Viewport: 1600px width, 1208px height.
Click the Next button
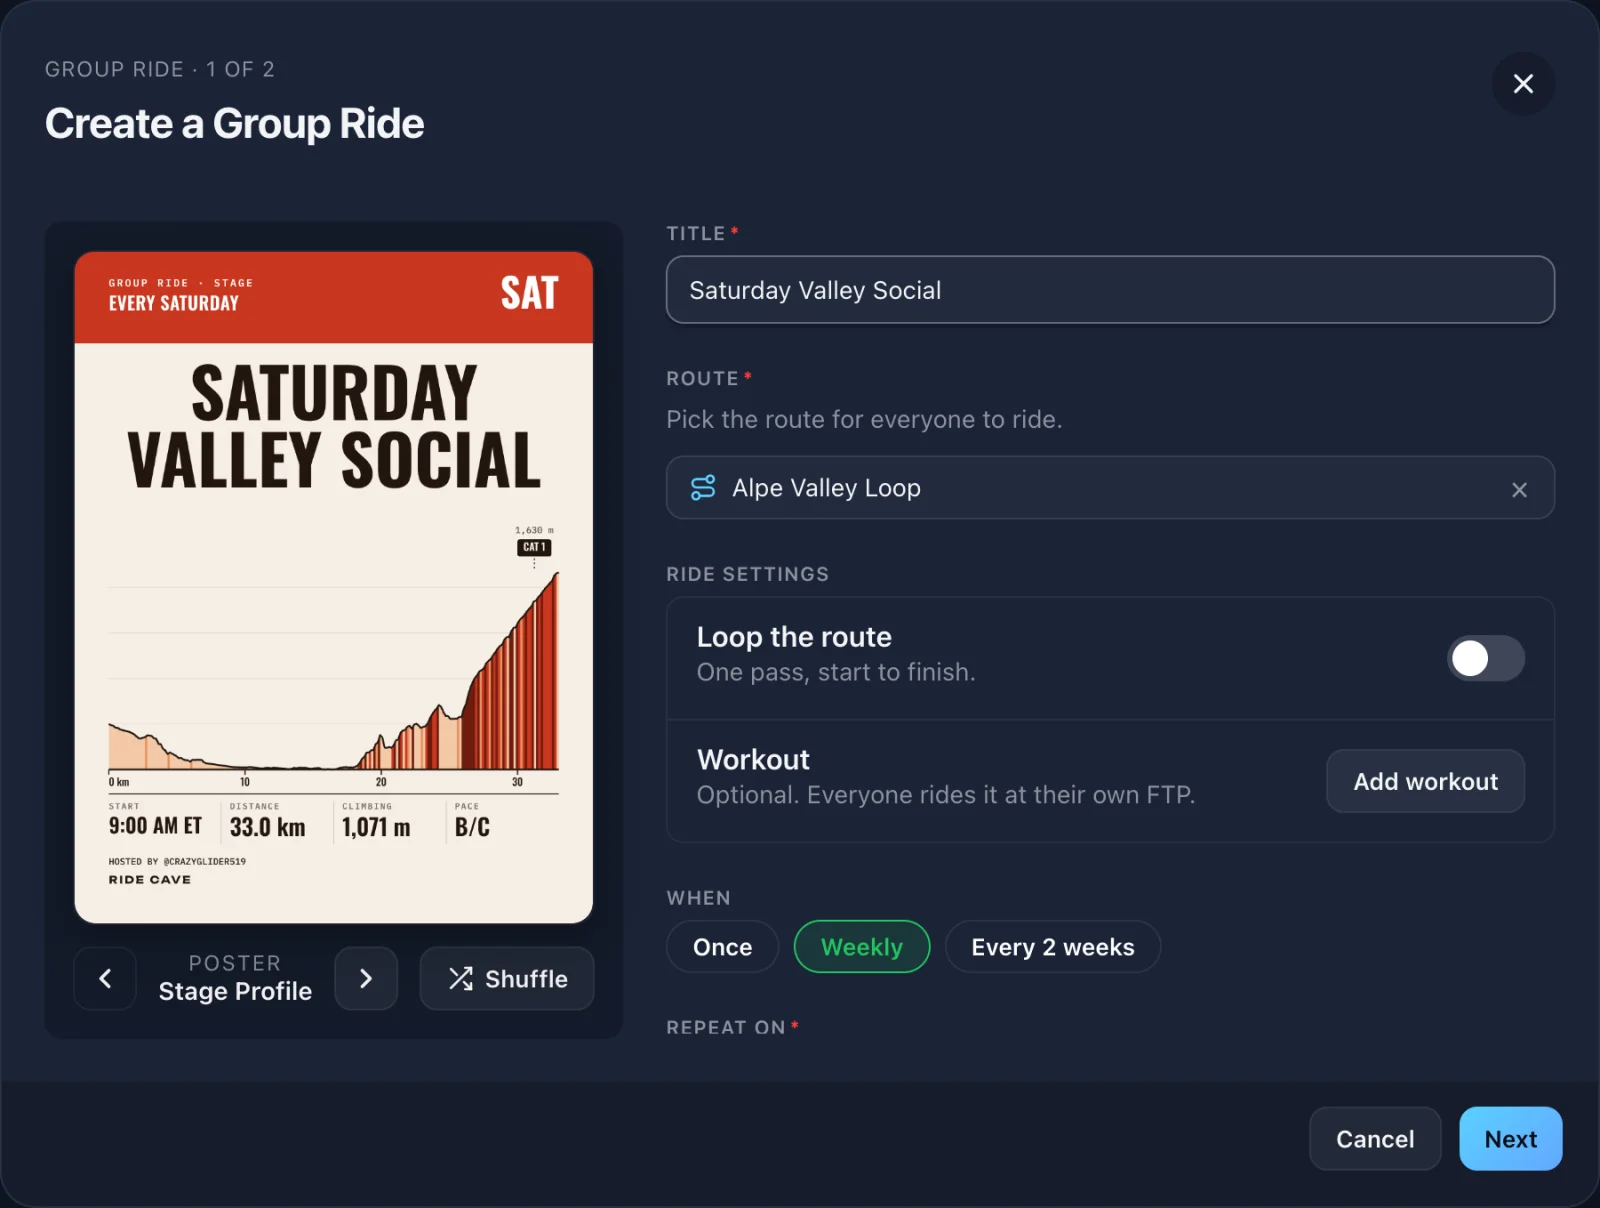pos(1511,1139)
